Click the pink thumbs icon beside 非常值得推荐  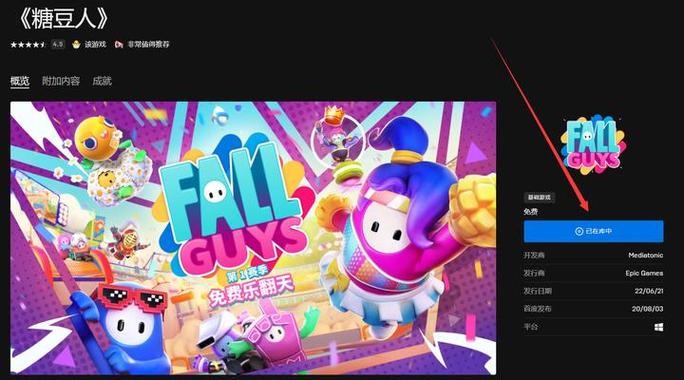coord(119,44)
